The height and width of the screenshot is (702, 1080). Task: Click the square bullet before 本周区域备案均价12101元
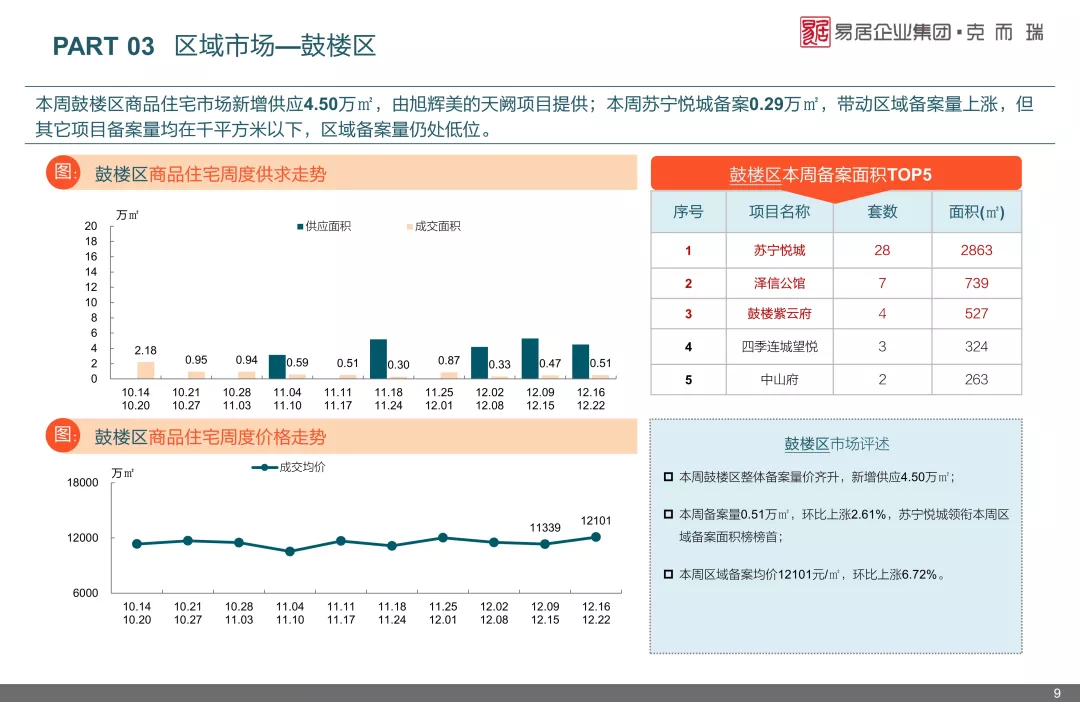click(x=668, y=574)
